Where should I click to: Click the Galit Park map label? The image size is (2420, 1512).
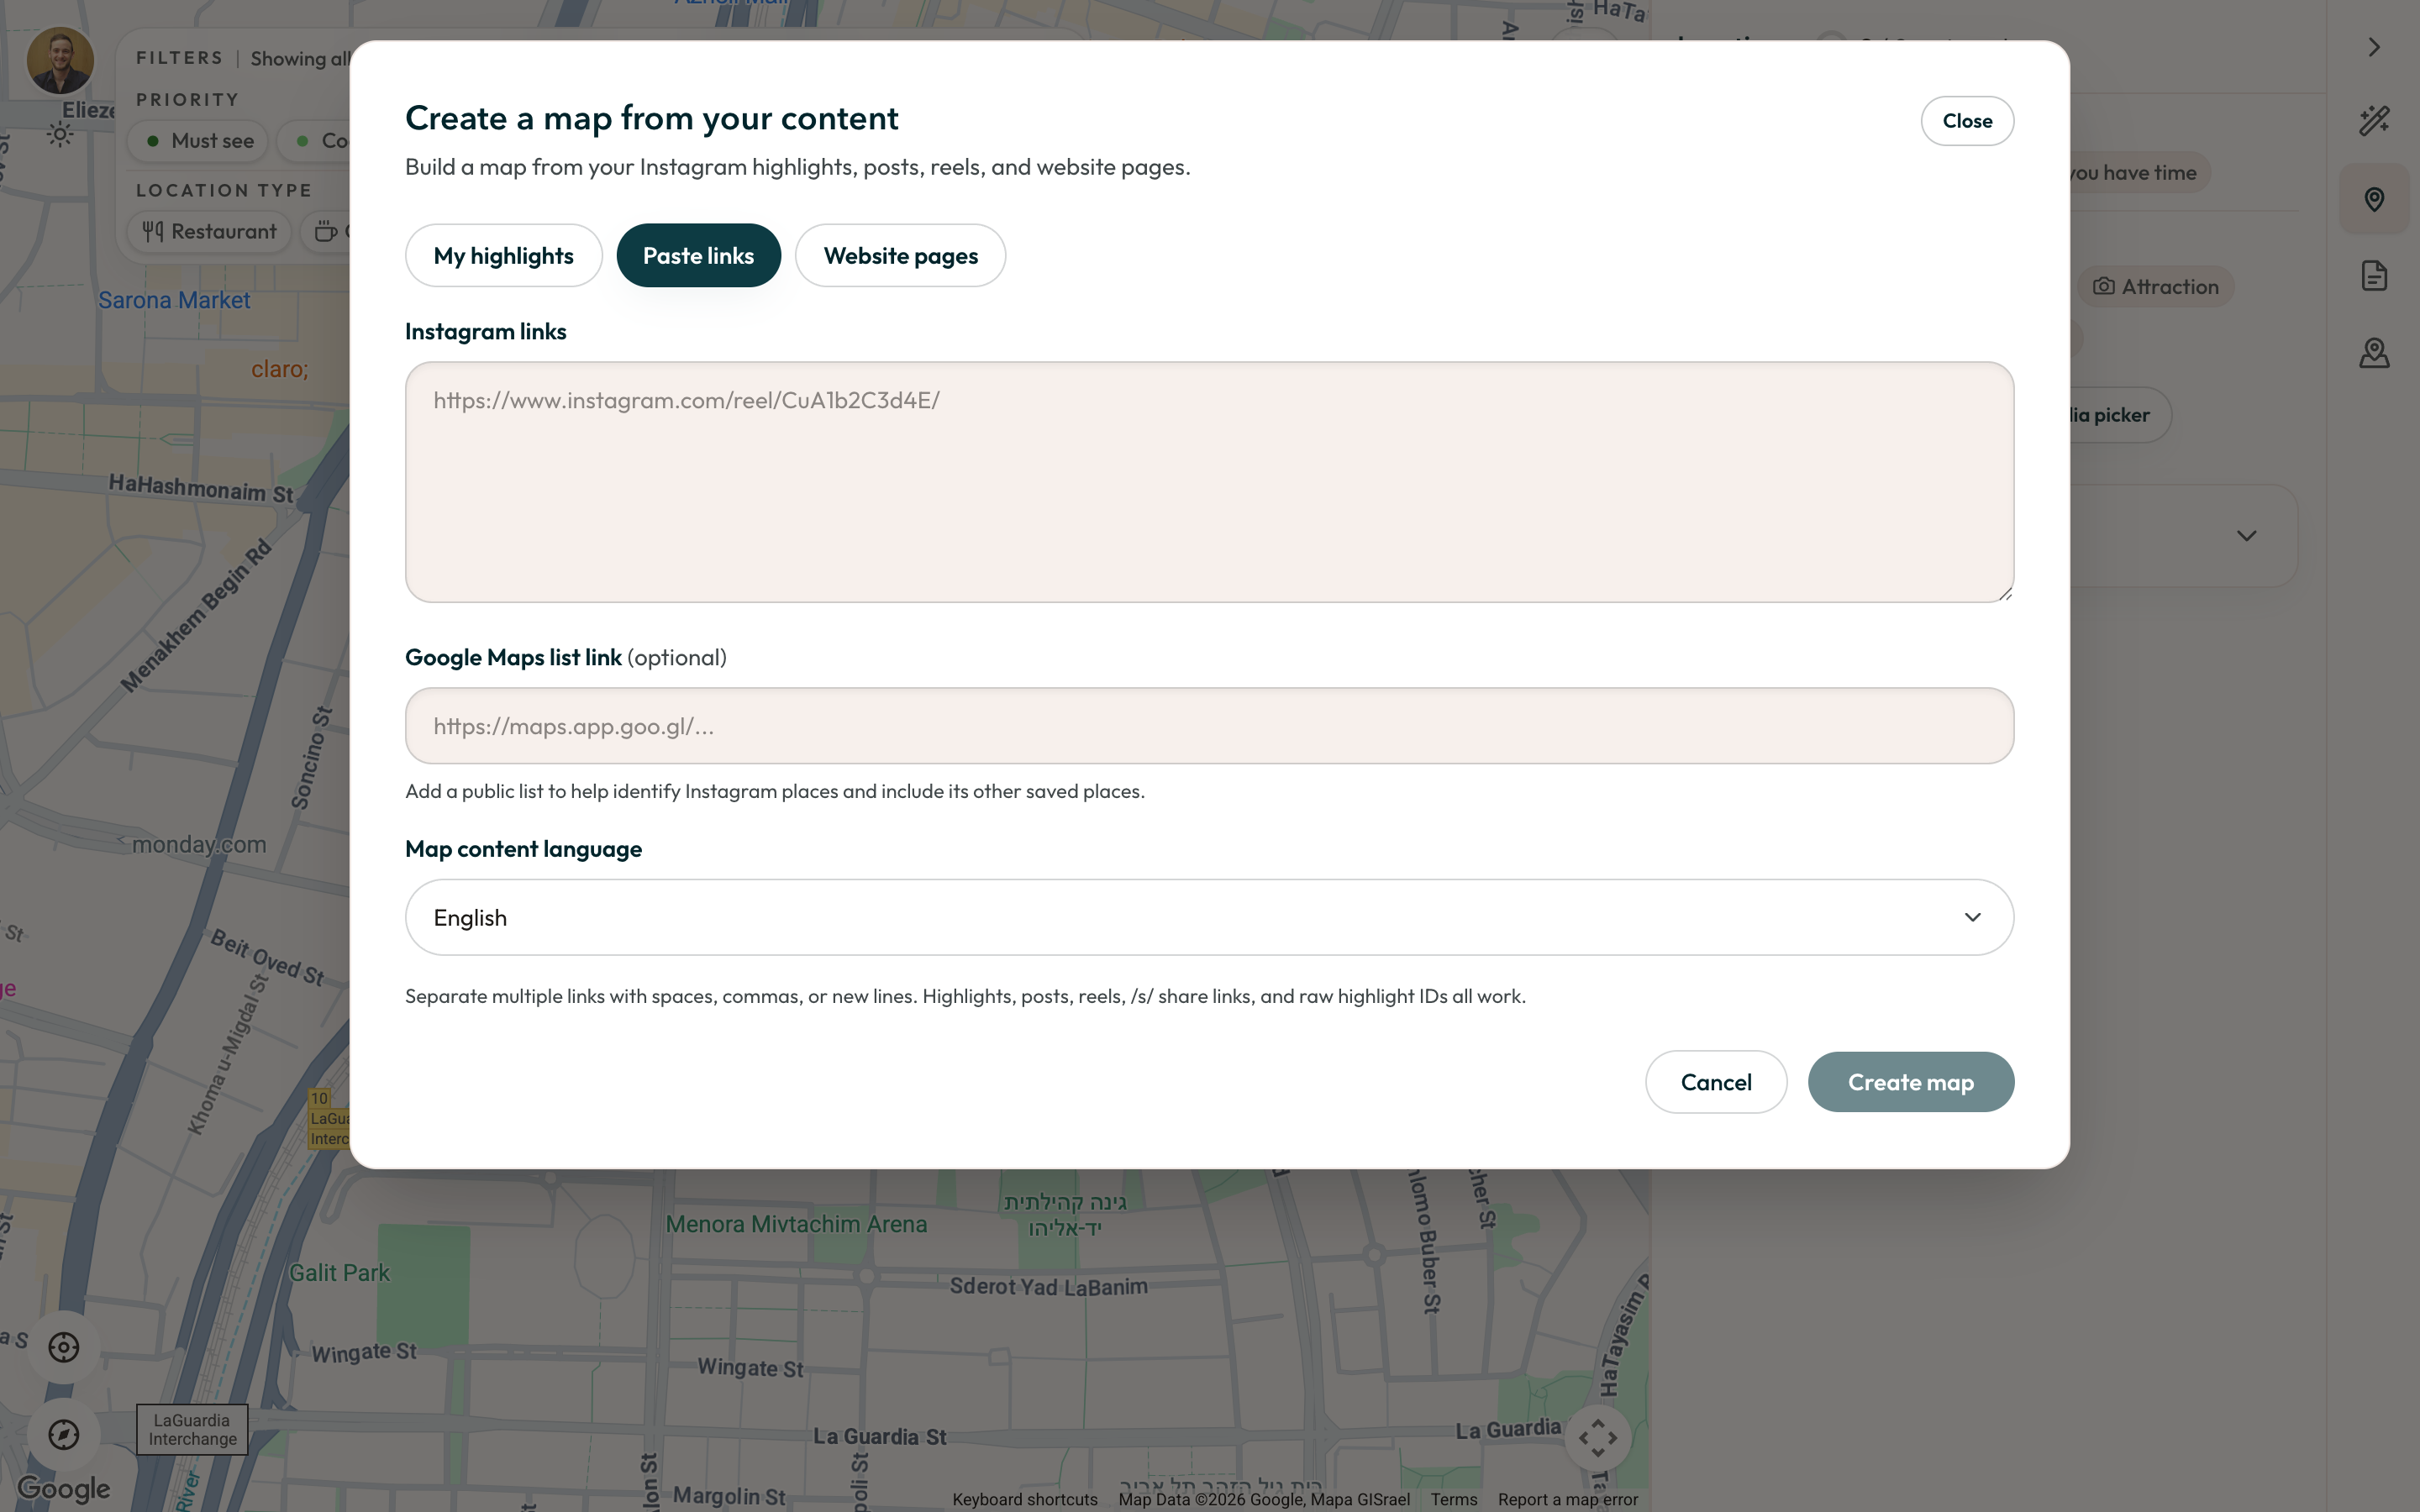click(339, 1273)
